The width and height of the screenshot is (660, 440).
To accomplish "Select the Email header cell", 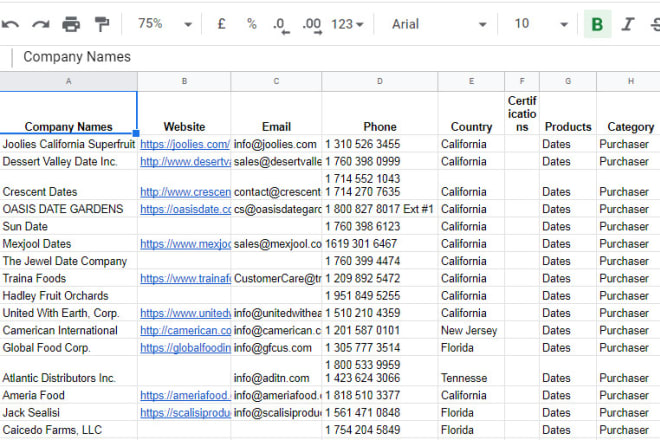I will pos(276,113).
